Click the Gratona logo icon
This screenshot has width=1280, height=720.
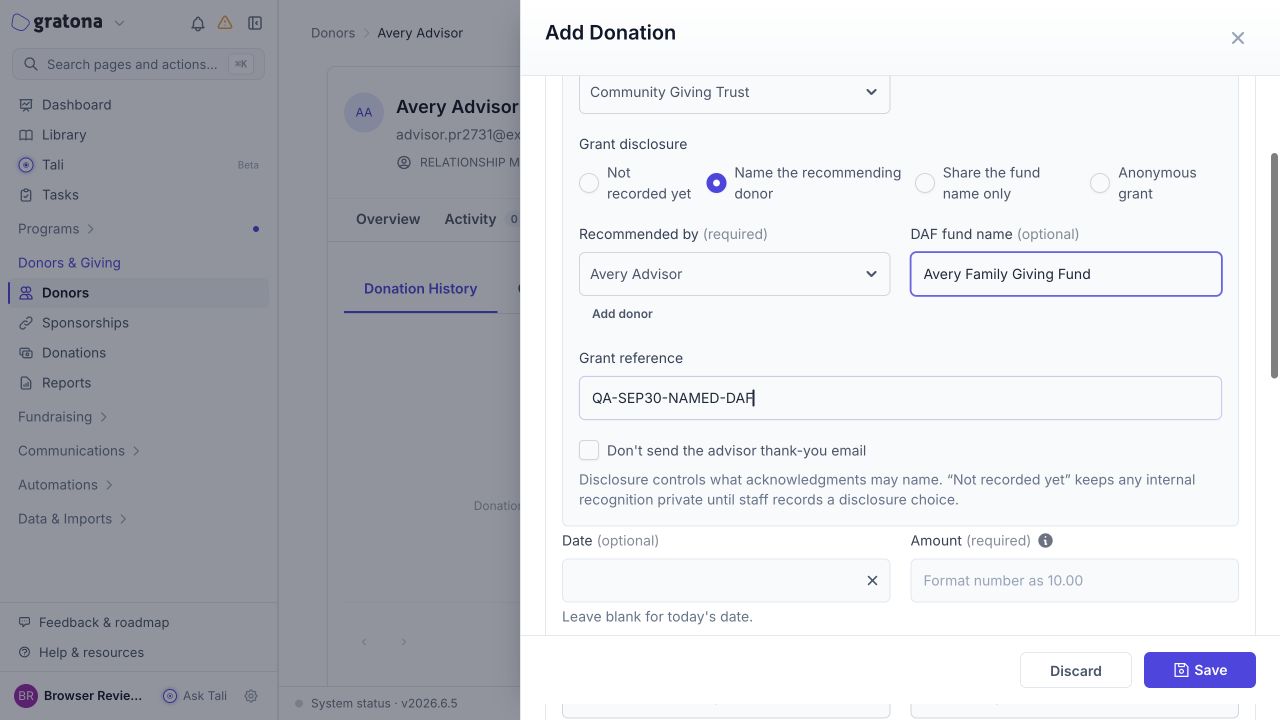pos(20,22)
